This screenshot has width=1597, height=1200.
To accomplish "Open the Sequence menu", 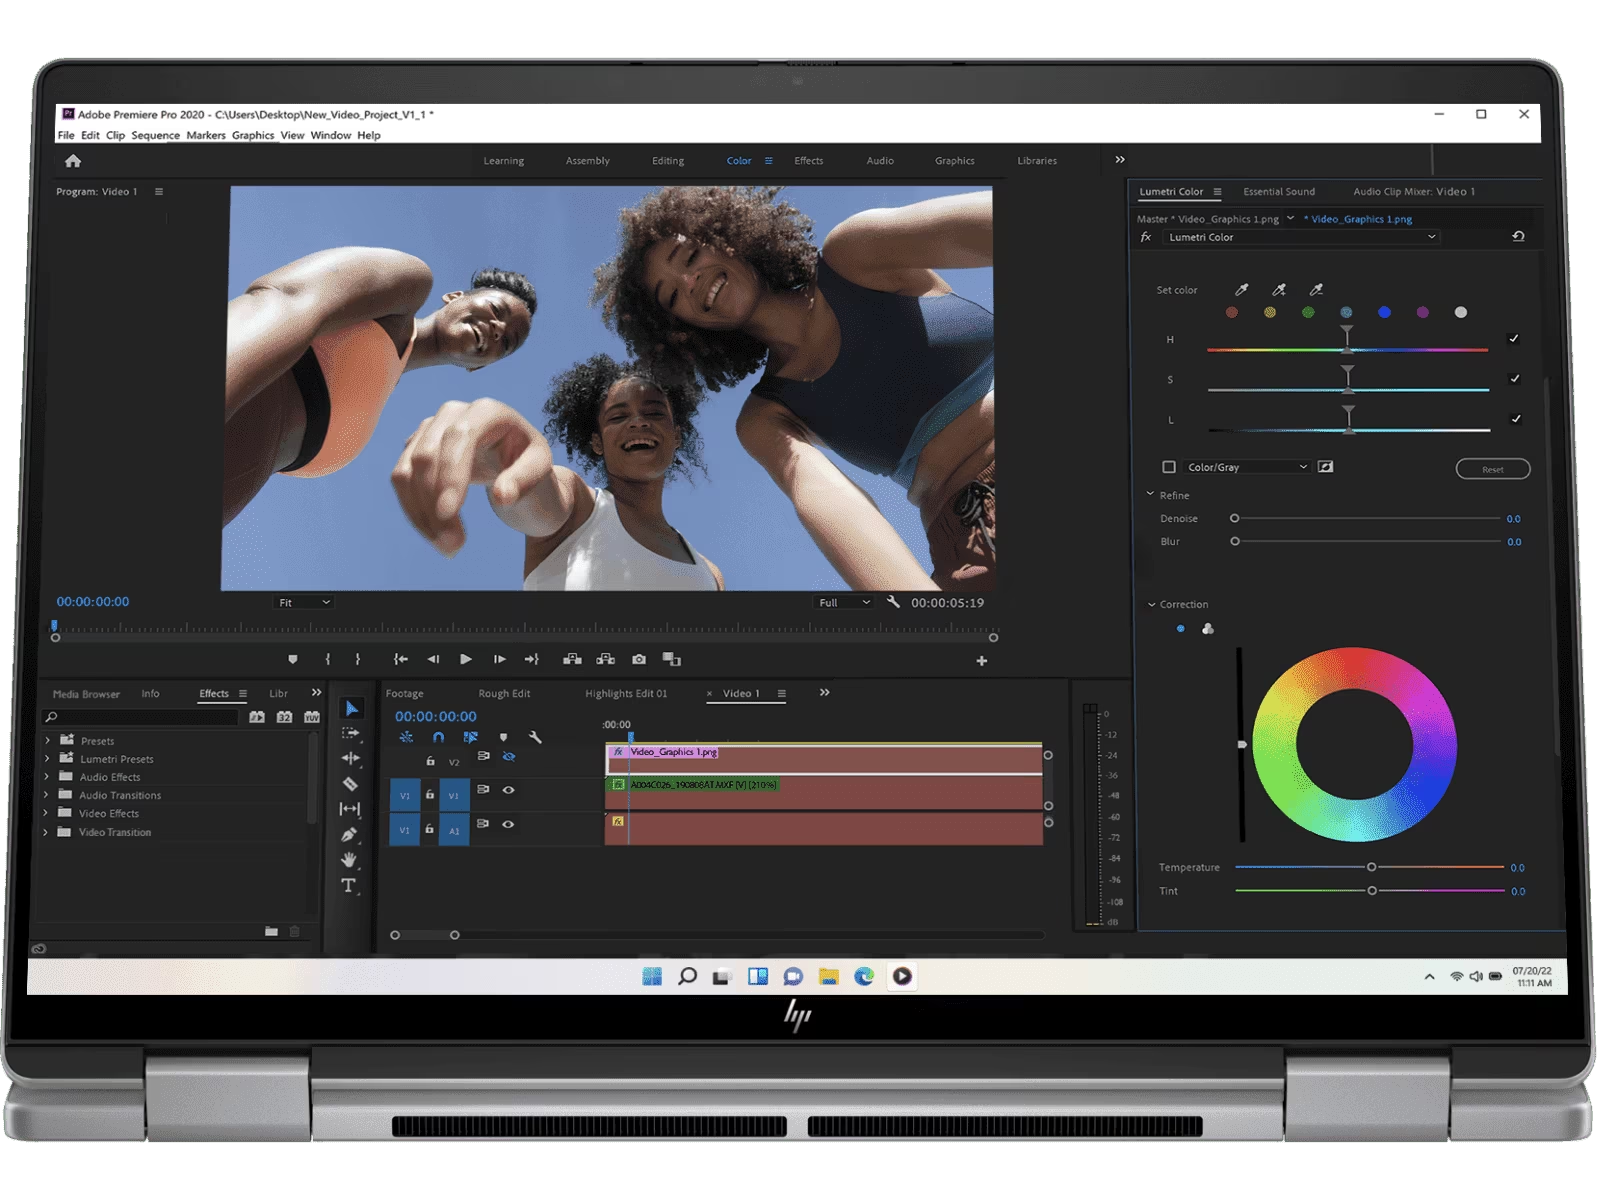I will pos(155,135).
